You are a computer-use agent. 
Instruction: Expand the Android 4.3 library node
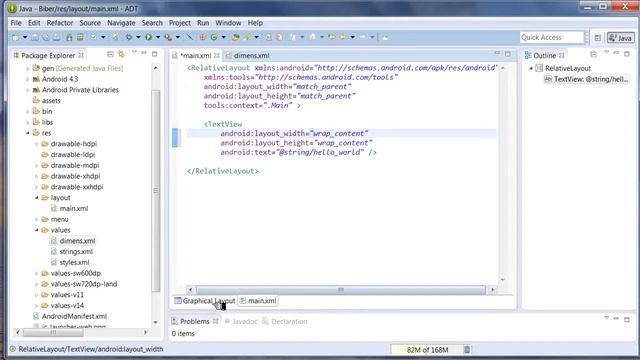click(x=28, y=79)
